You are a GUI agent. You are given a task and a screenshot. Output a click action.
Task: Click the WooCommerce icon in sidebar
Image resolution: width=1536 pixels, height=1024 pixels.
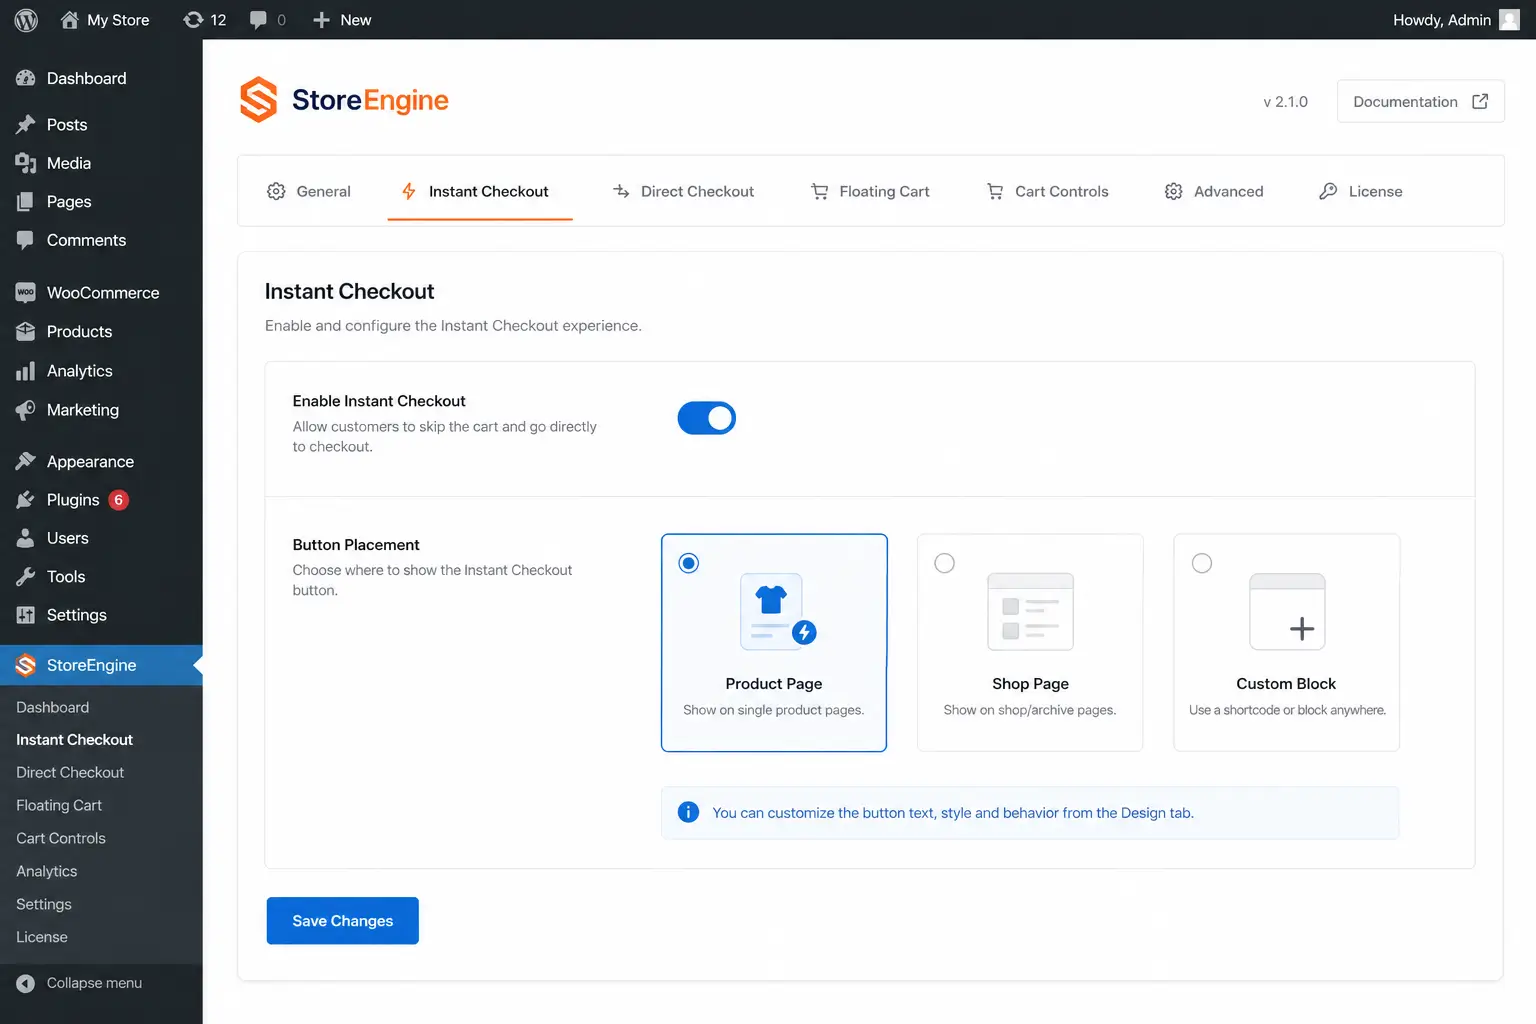click(26, 293)
